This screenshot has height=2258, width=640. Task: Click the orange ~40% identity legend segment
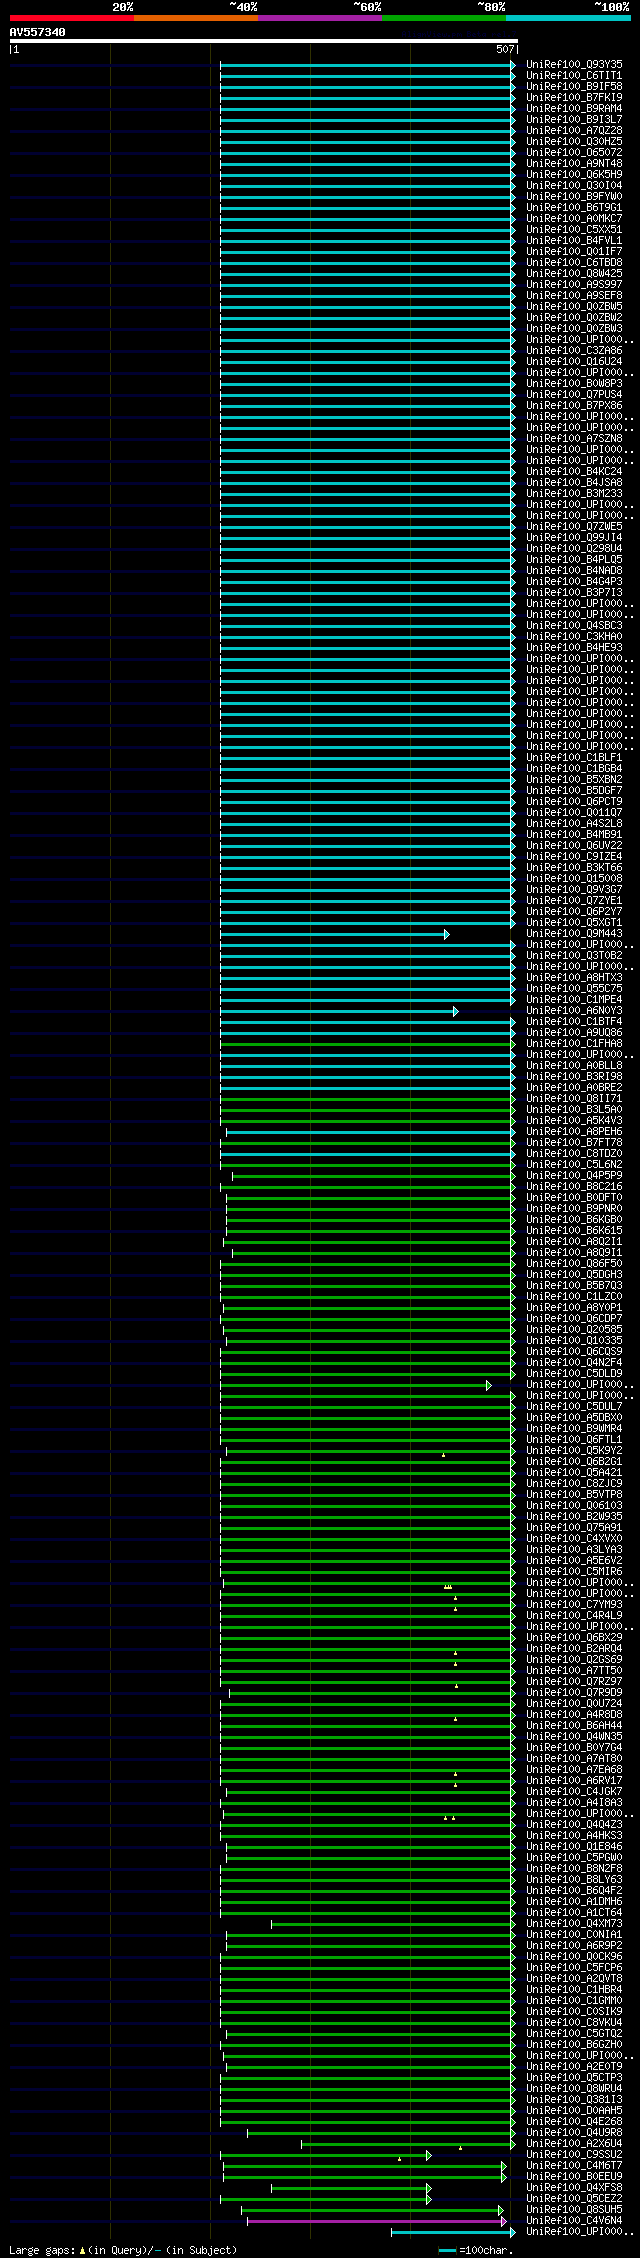(195, 18)
